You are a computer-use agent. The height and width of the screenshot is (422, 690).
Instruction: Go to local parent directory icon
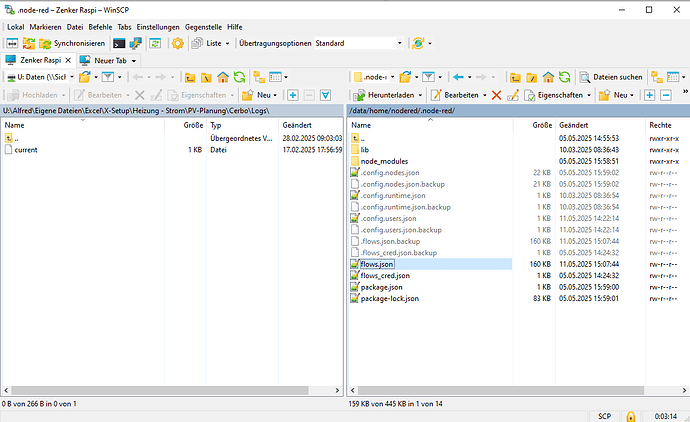190,77
